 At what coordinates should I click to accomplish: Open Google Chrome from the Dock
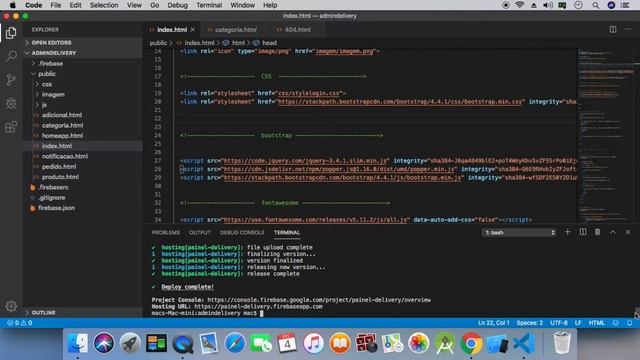(x=471, y=343)
